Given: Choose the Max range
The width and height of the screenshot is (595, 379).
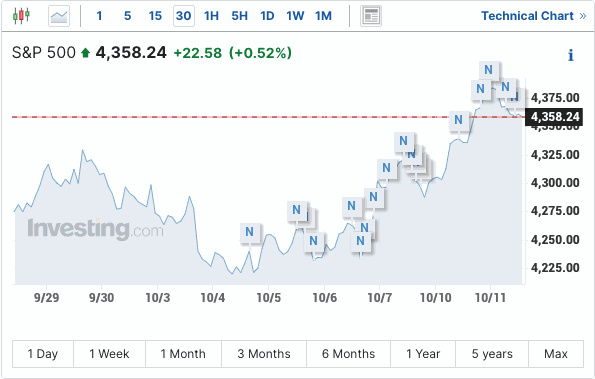Looking at the screenshot, I should tap(556, 354).
